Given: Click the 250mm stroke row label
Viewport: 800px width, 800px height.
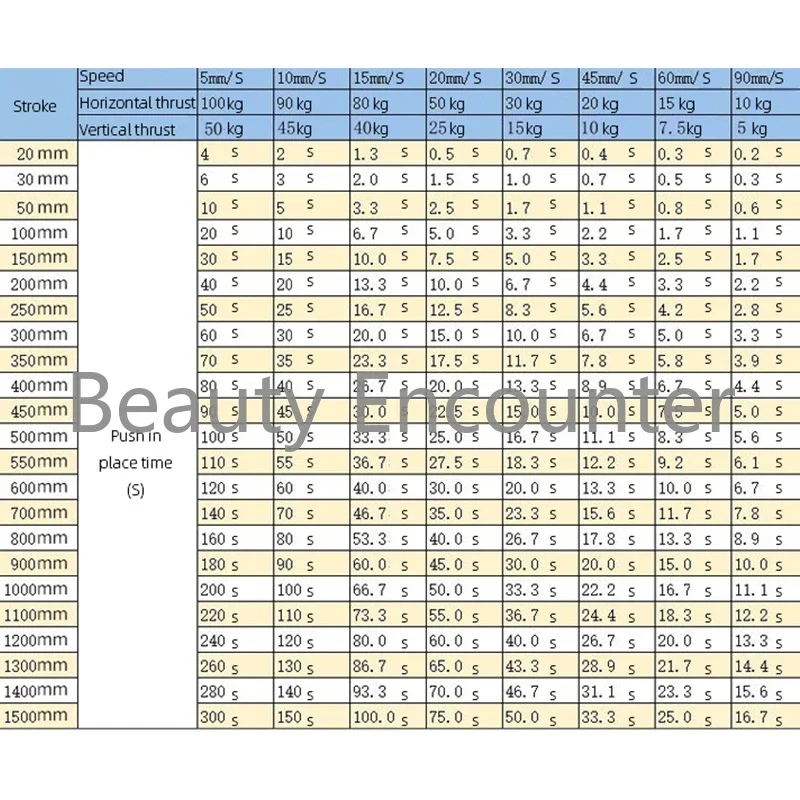Looking at the screenshot, I should [38, 309].
